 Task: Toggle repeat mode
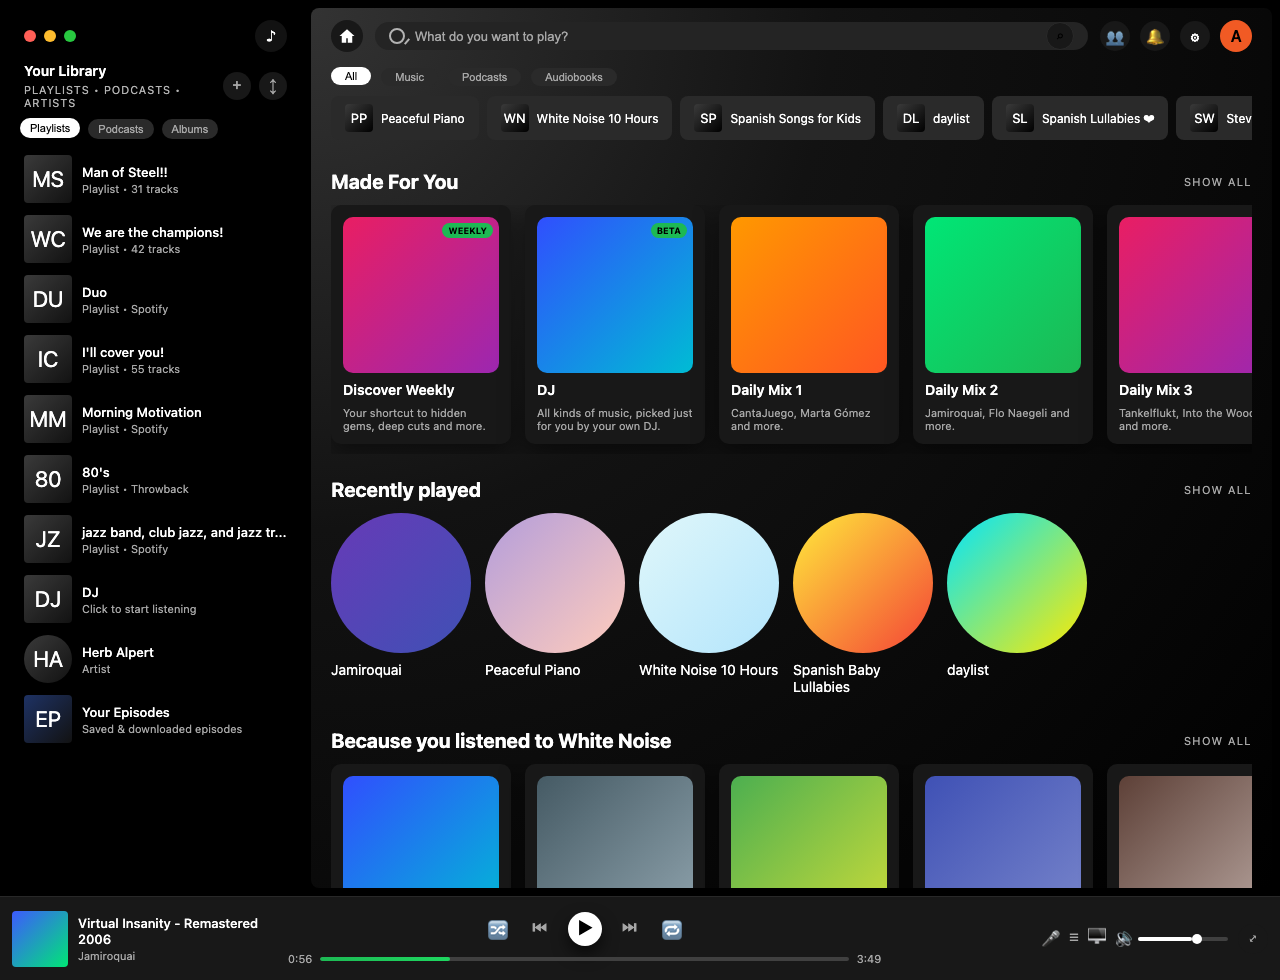(672, 929)
